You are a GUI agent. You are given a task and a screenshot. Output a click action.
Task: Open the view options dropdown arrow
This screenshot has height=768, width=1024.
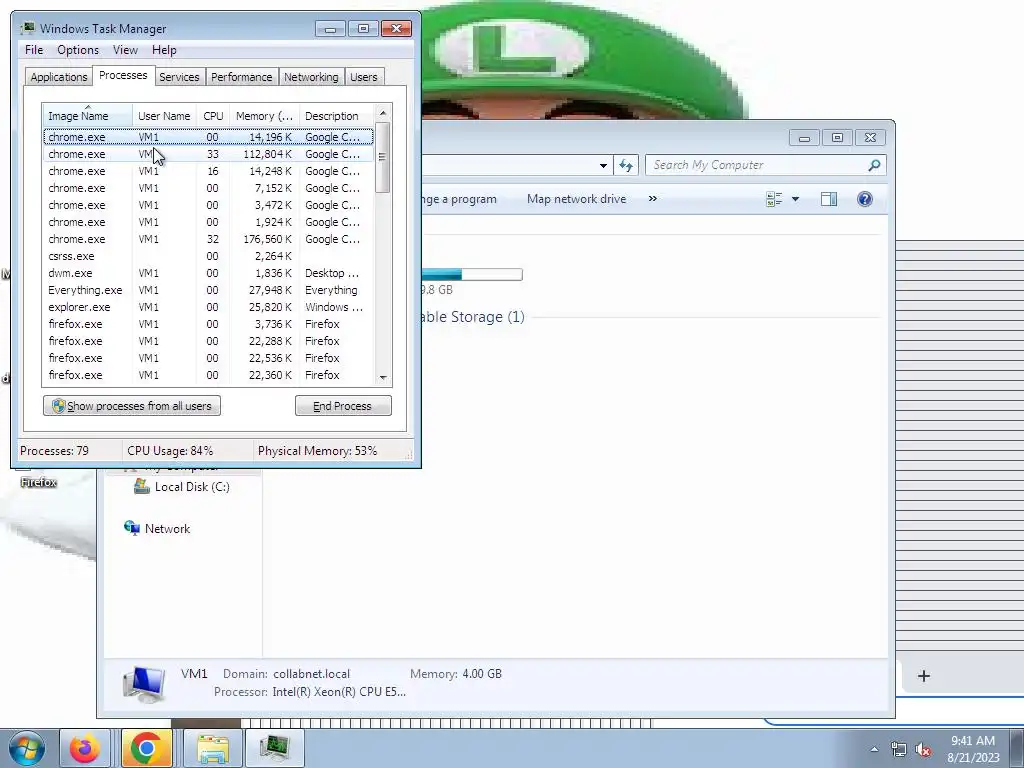pyautogui.click(x=795, y=199)
